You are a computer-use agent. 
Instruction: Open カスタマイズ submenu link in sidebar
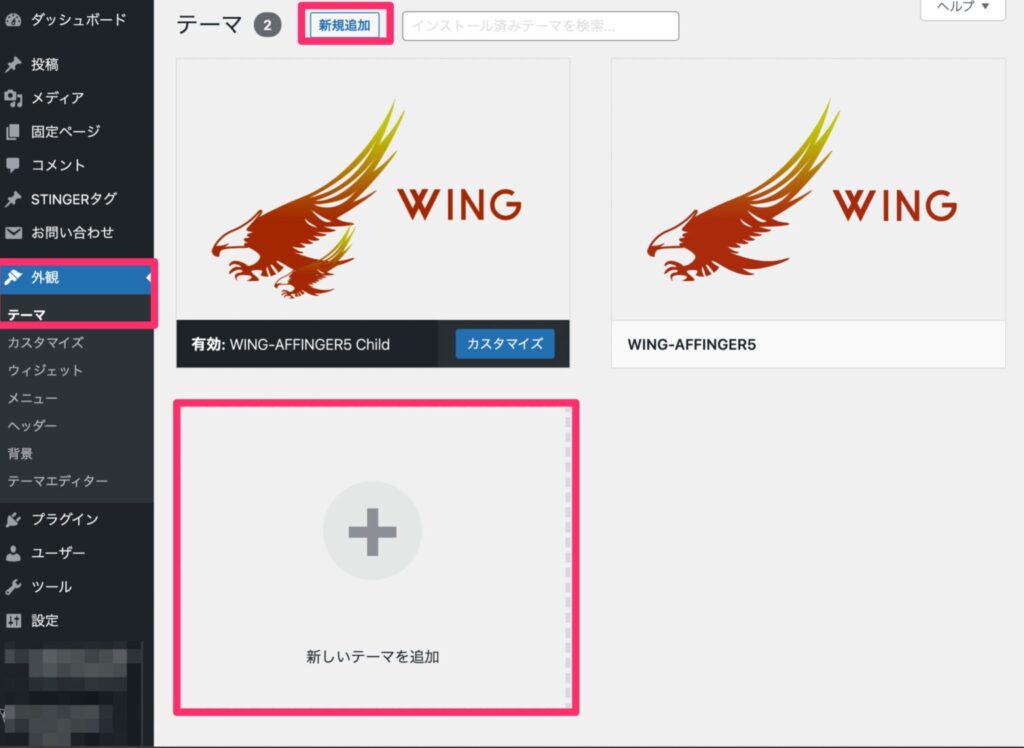point(45,342)
